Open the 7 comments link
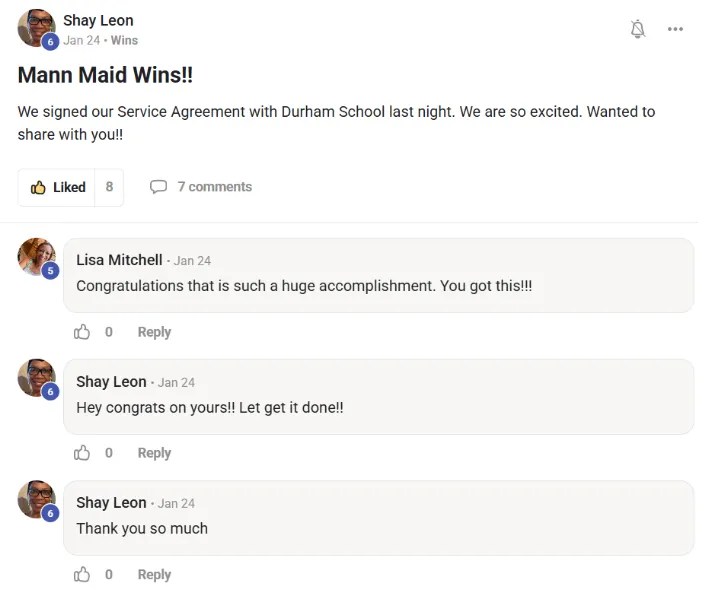 click(214, 187)
